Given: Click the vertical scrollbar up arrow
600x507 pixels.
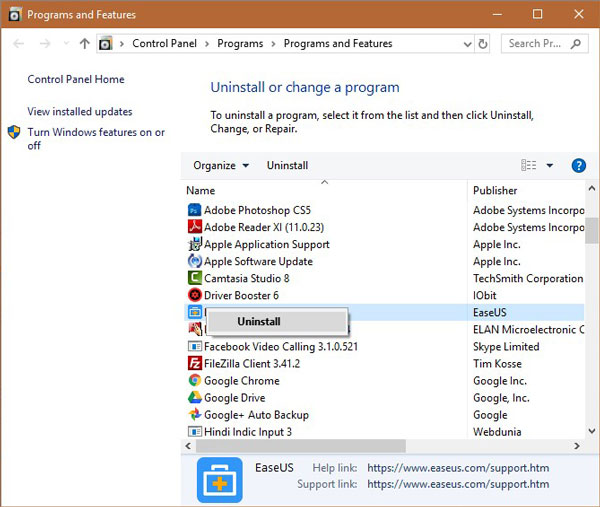Looking at the screenshot, I should (x=592, y=188).
